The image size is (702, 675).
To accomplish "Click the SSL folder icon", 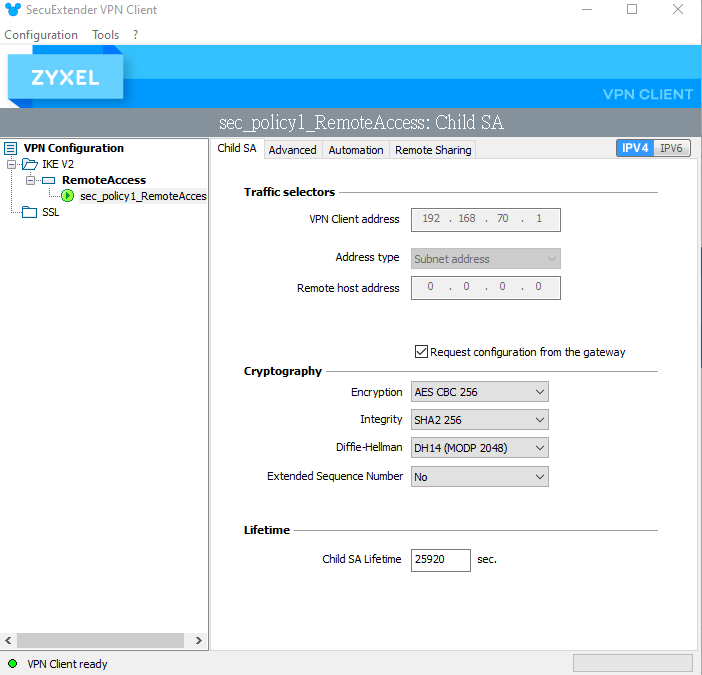I will pos(30,212).
